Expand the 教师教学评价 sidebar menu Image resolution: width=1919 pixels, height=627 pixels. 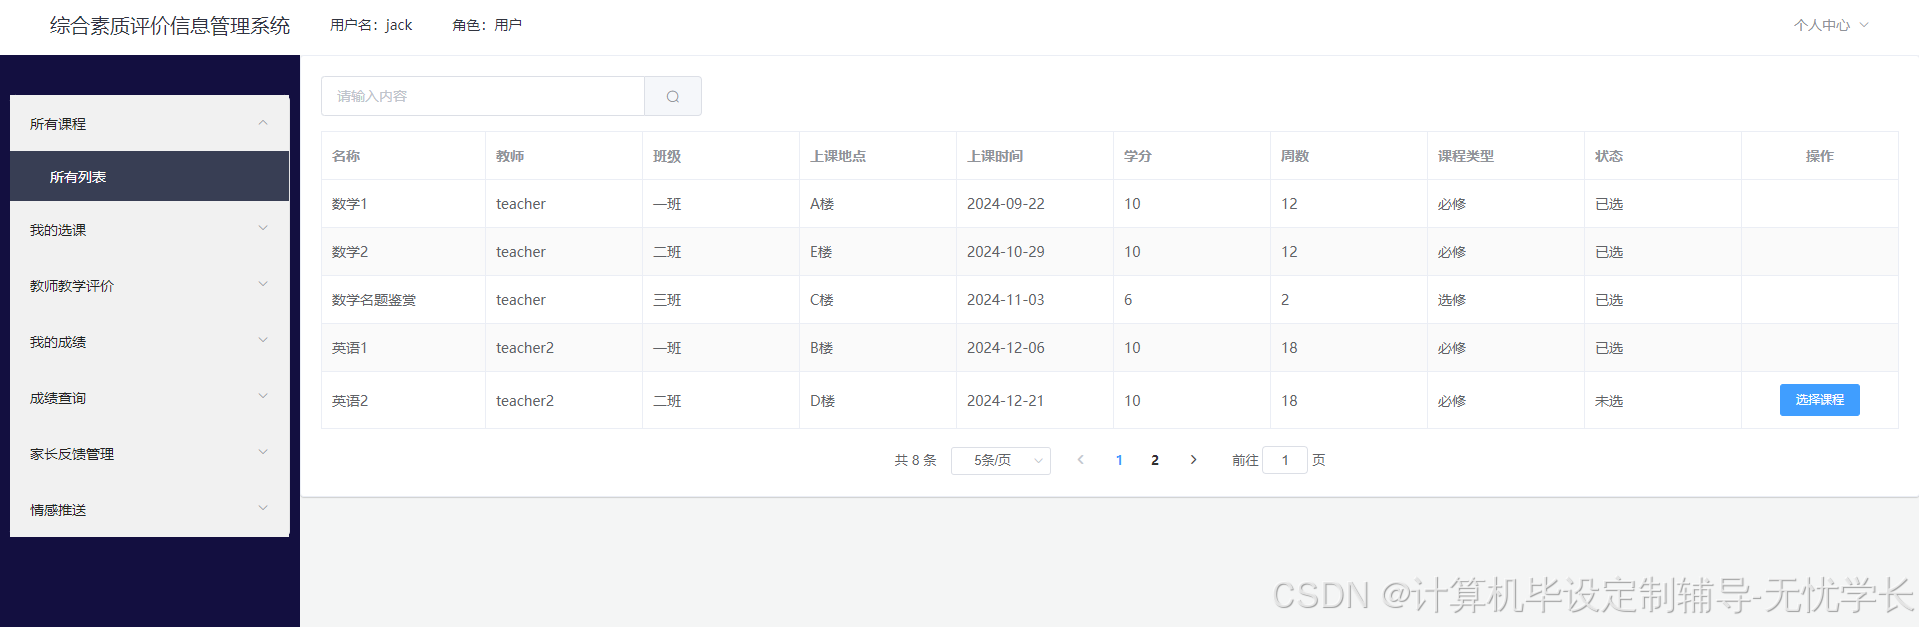(x=150, y=285)
